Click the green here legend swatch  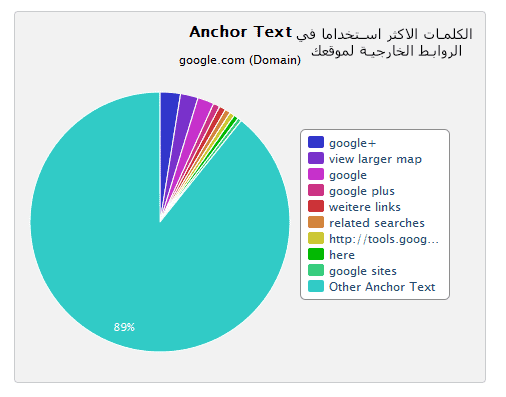click(316, 254)
